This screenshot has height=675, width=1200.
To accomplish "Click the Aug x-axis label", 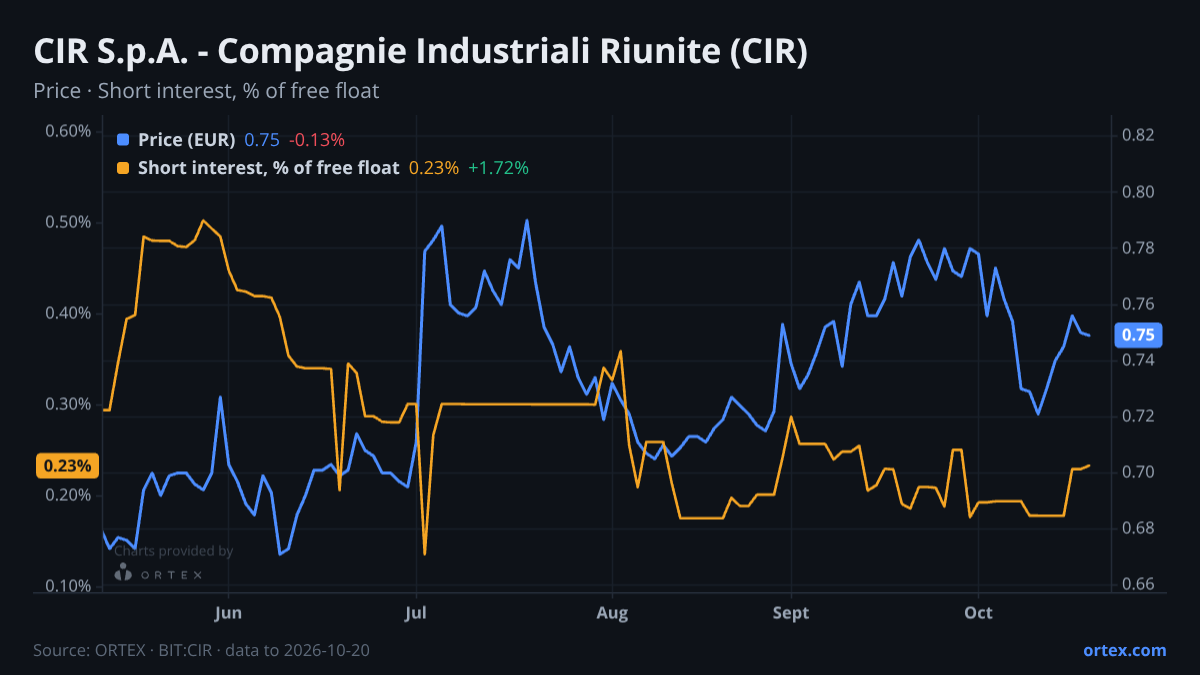I will tap(611, 613).
